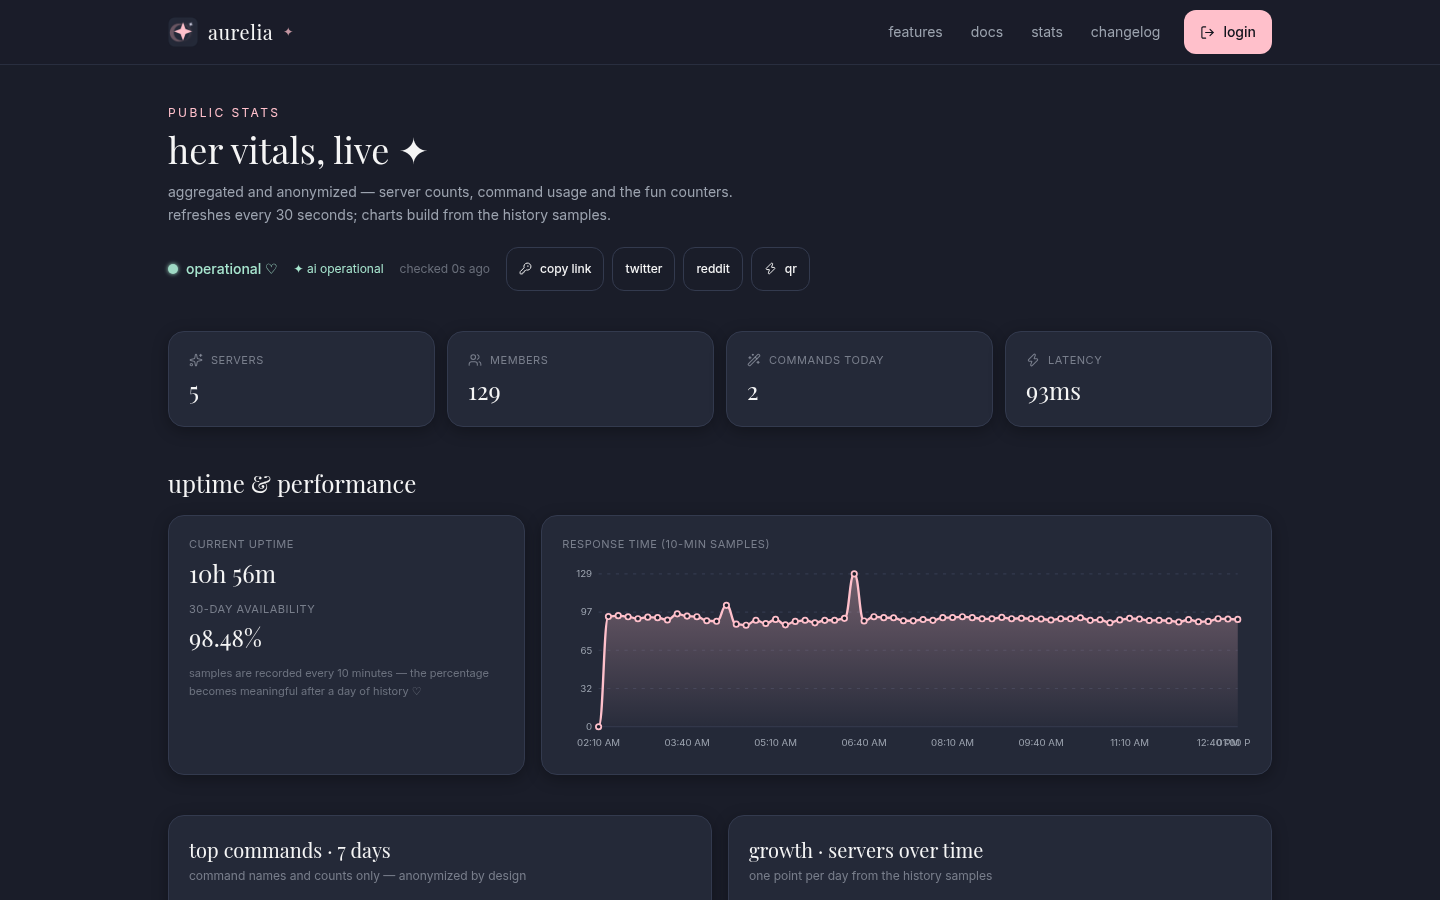
Task: Click the 30-DAY AVAILABILITY label
Action: click(252, 609)
